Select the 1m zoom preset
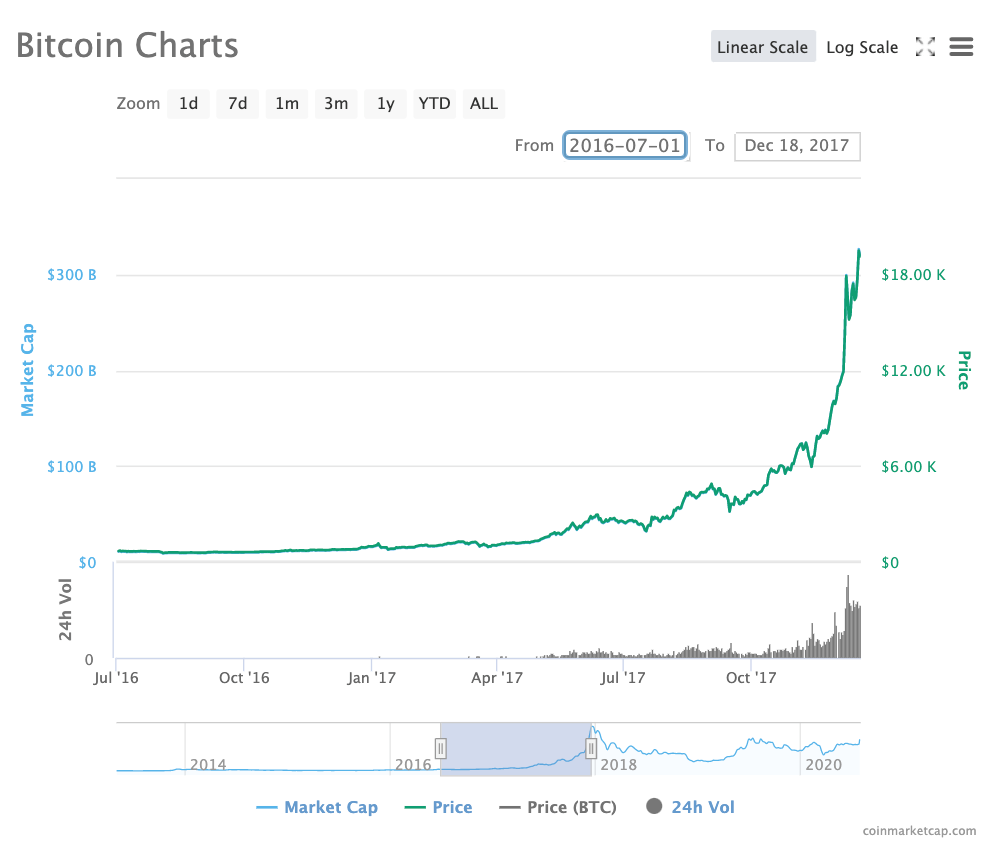 [286, 103]
